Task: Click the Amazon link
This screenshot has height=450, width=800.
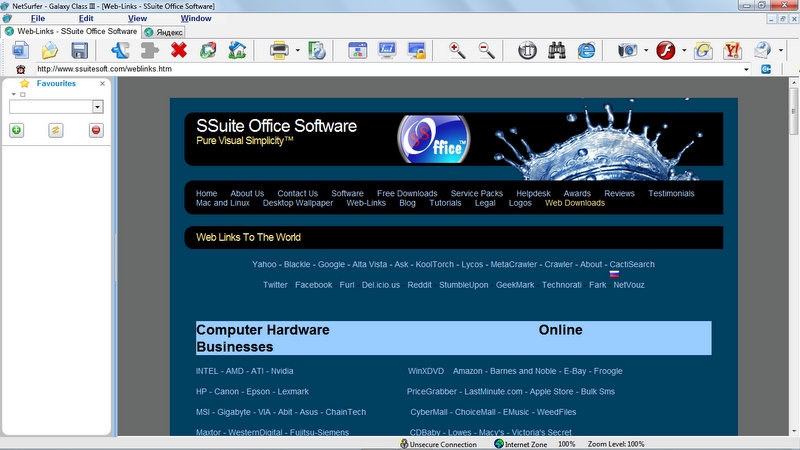Action: (467, 371)
